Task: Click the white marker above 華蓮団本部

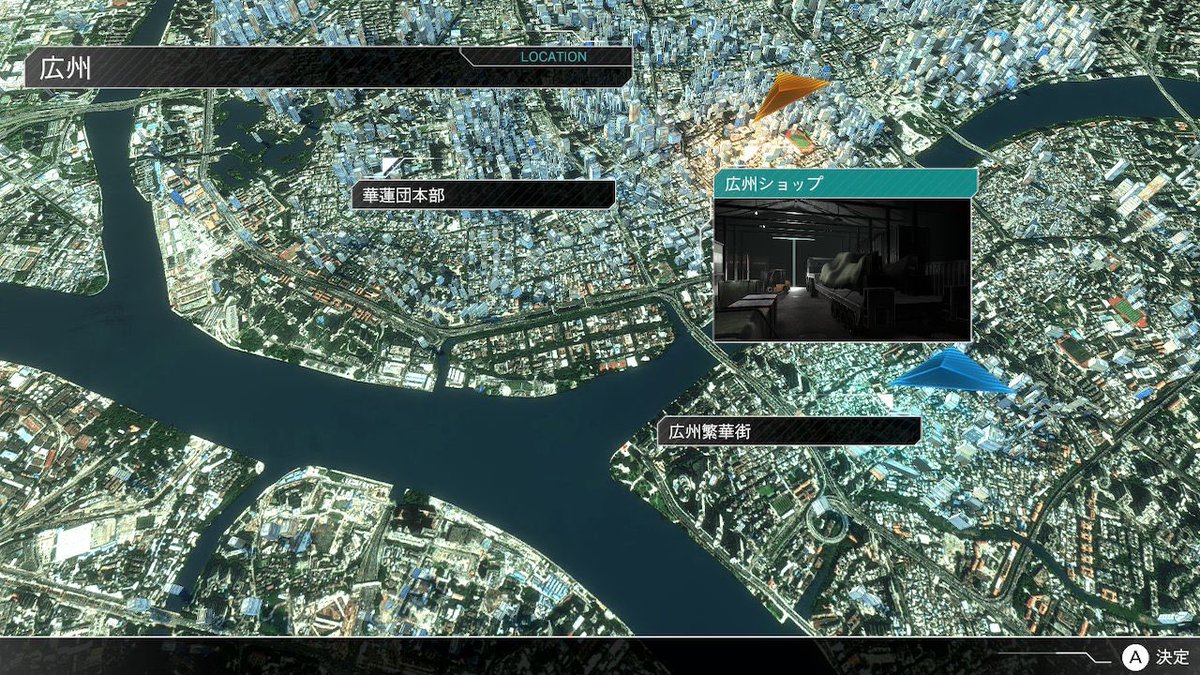Action: pyautogui.click(x=390, y=165)
